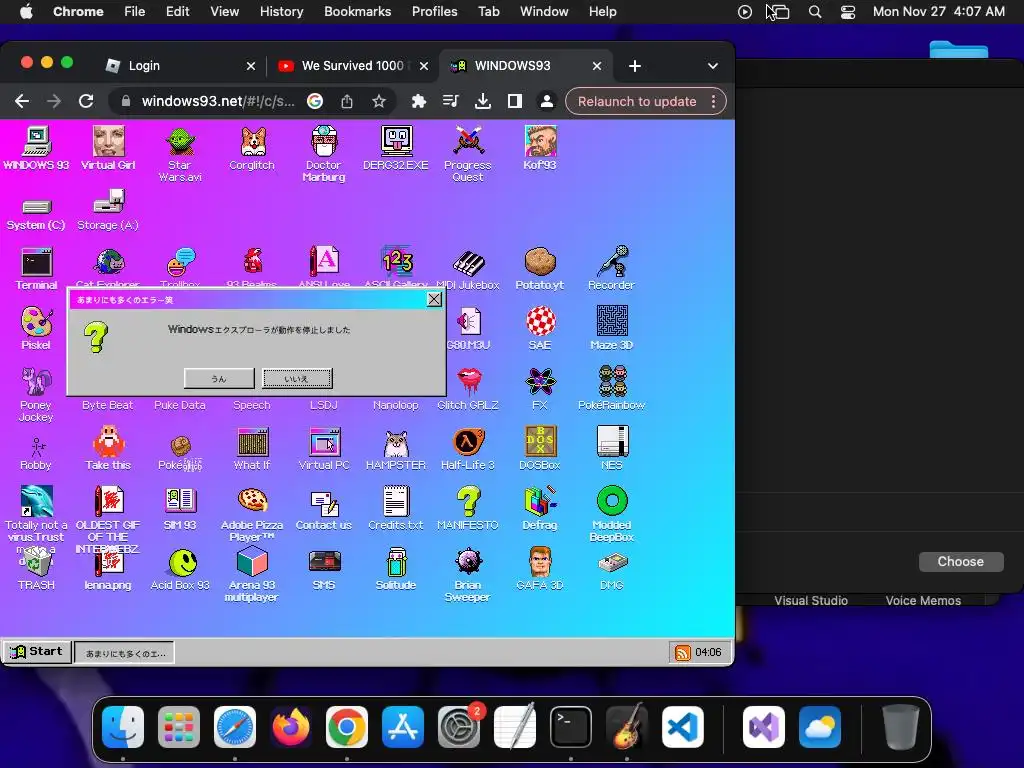This screenshot has height=768, width=1024.
Task: Open Chrome downloads icon
Action: coord(483,101)
